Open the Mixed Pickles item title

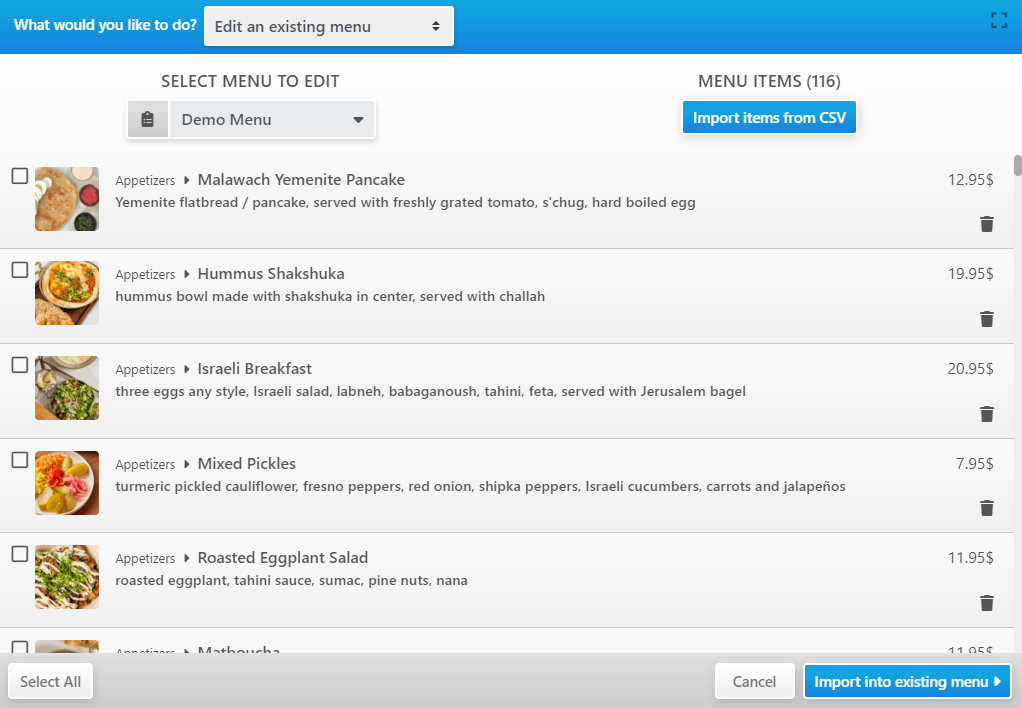click(246, 464)
